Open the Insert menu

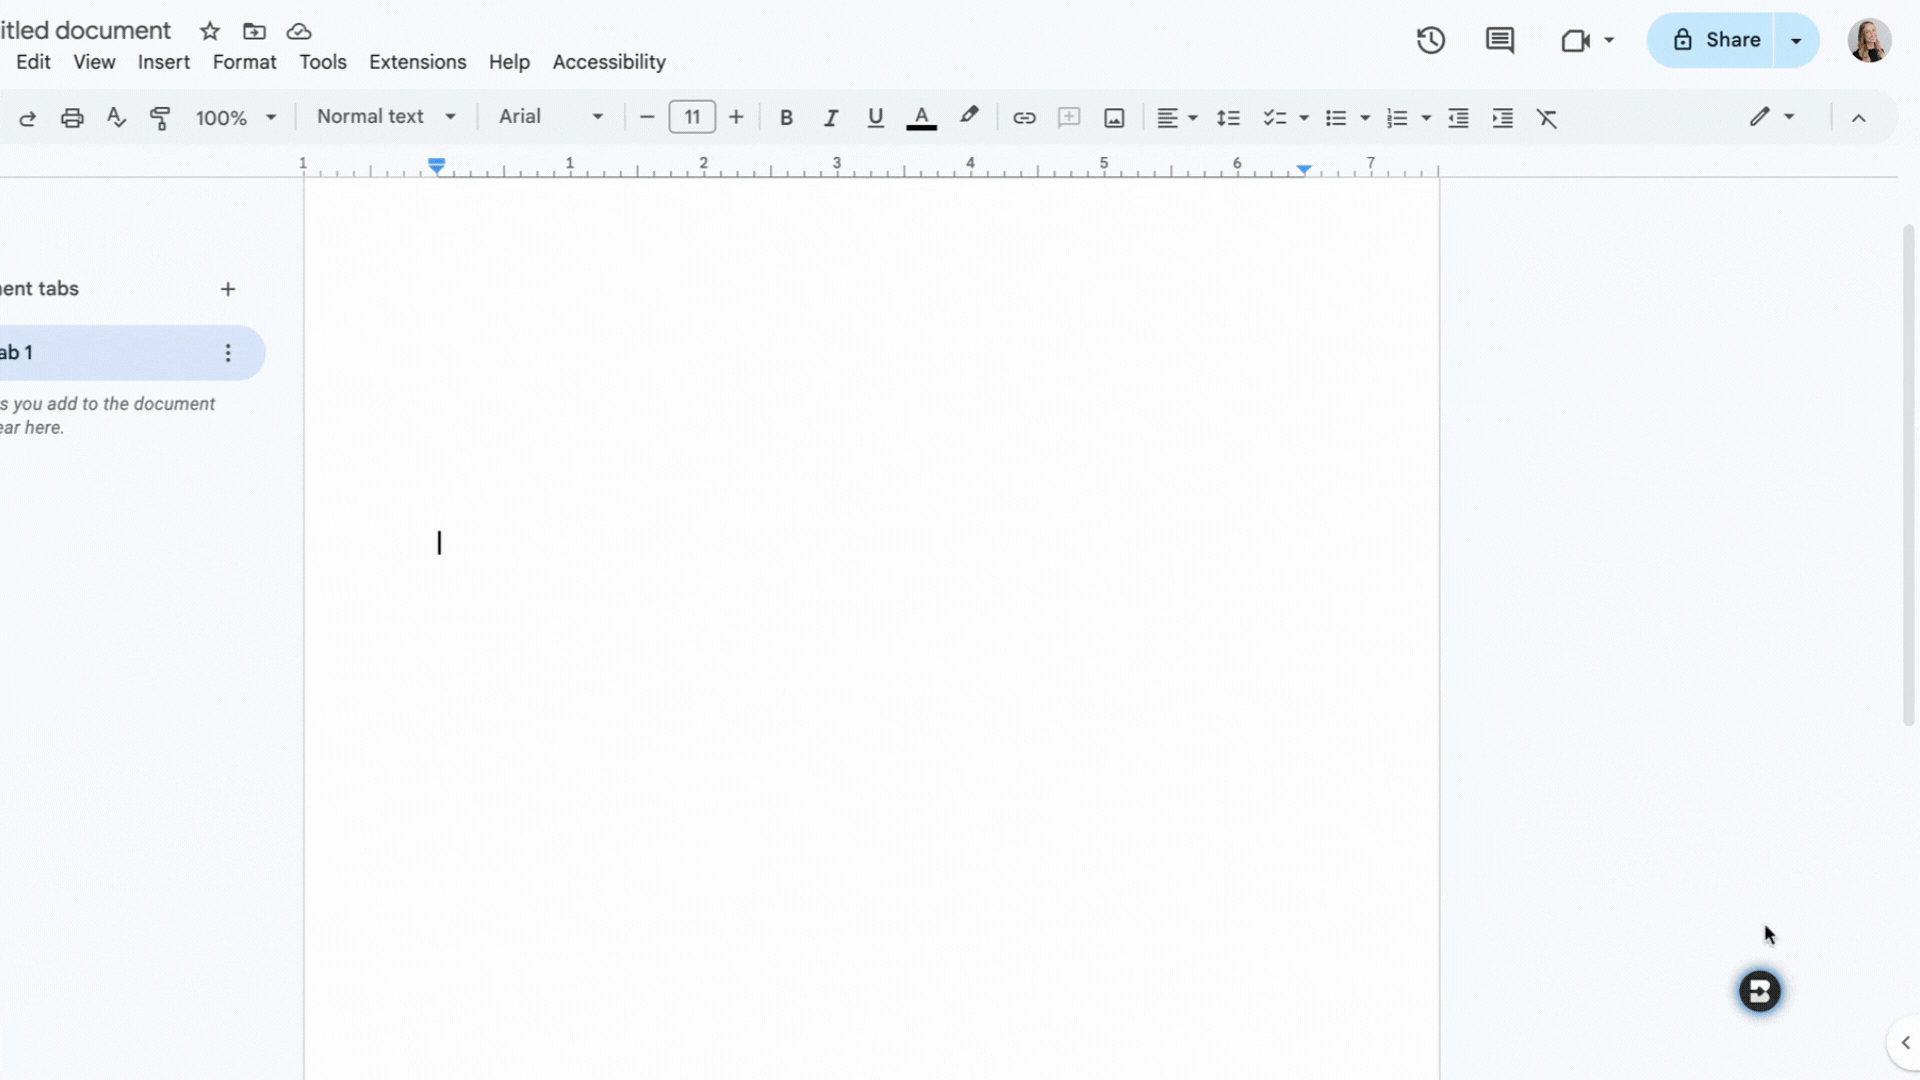tap(163, 62)
